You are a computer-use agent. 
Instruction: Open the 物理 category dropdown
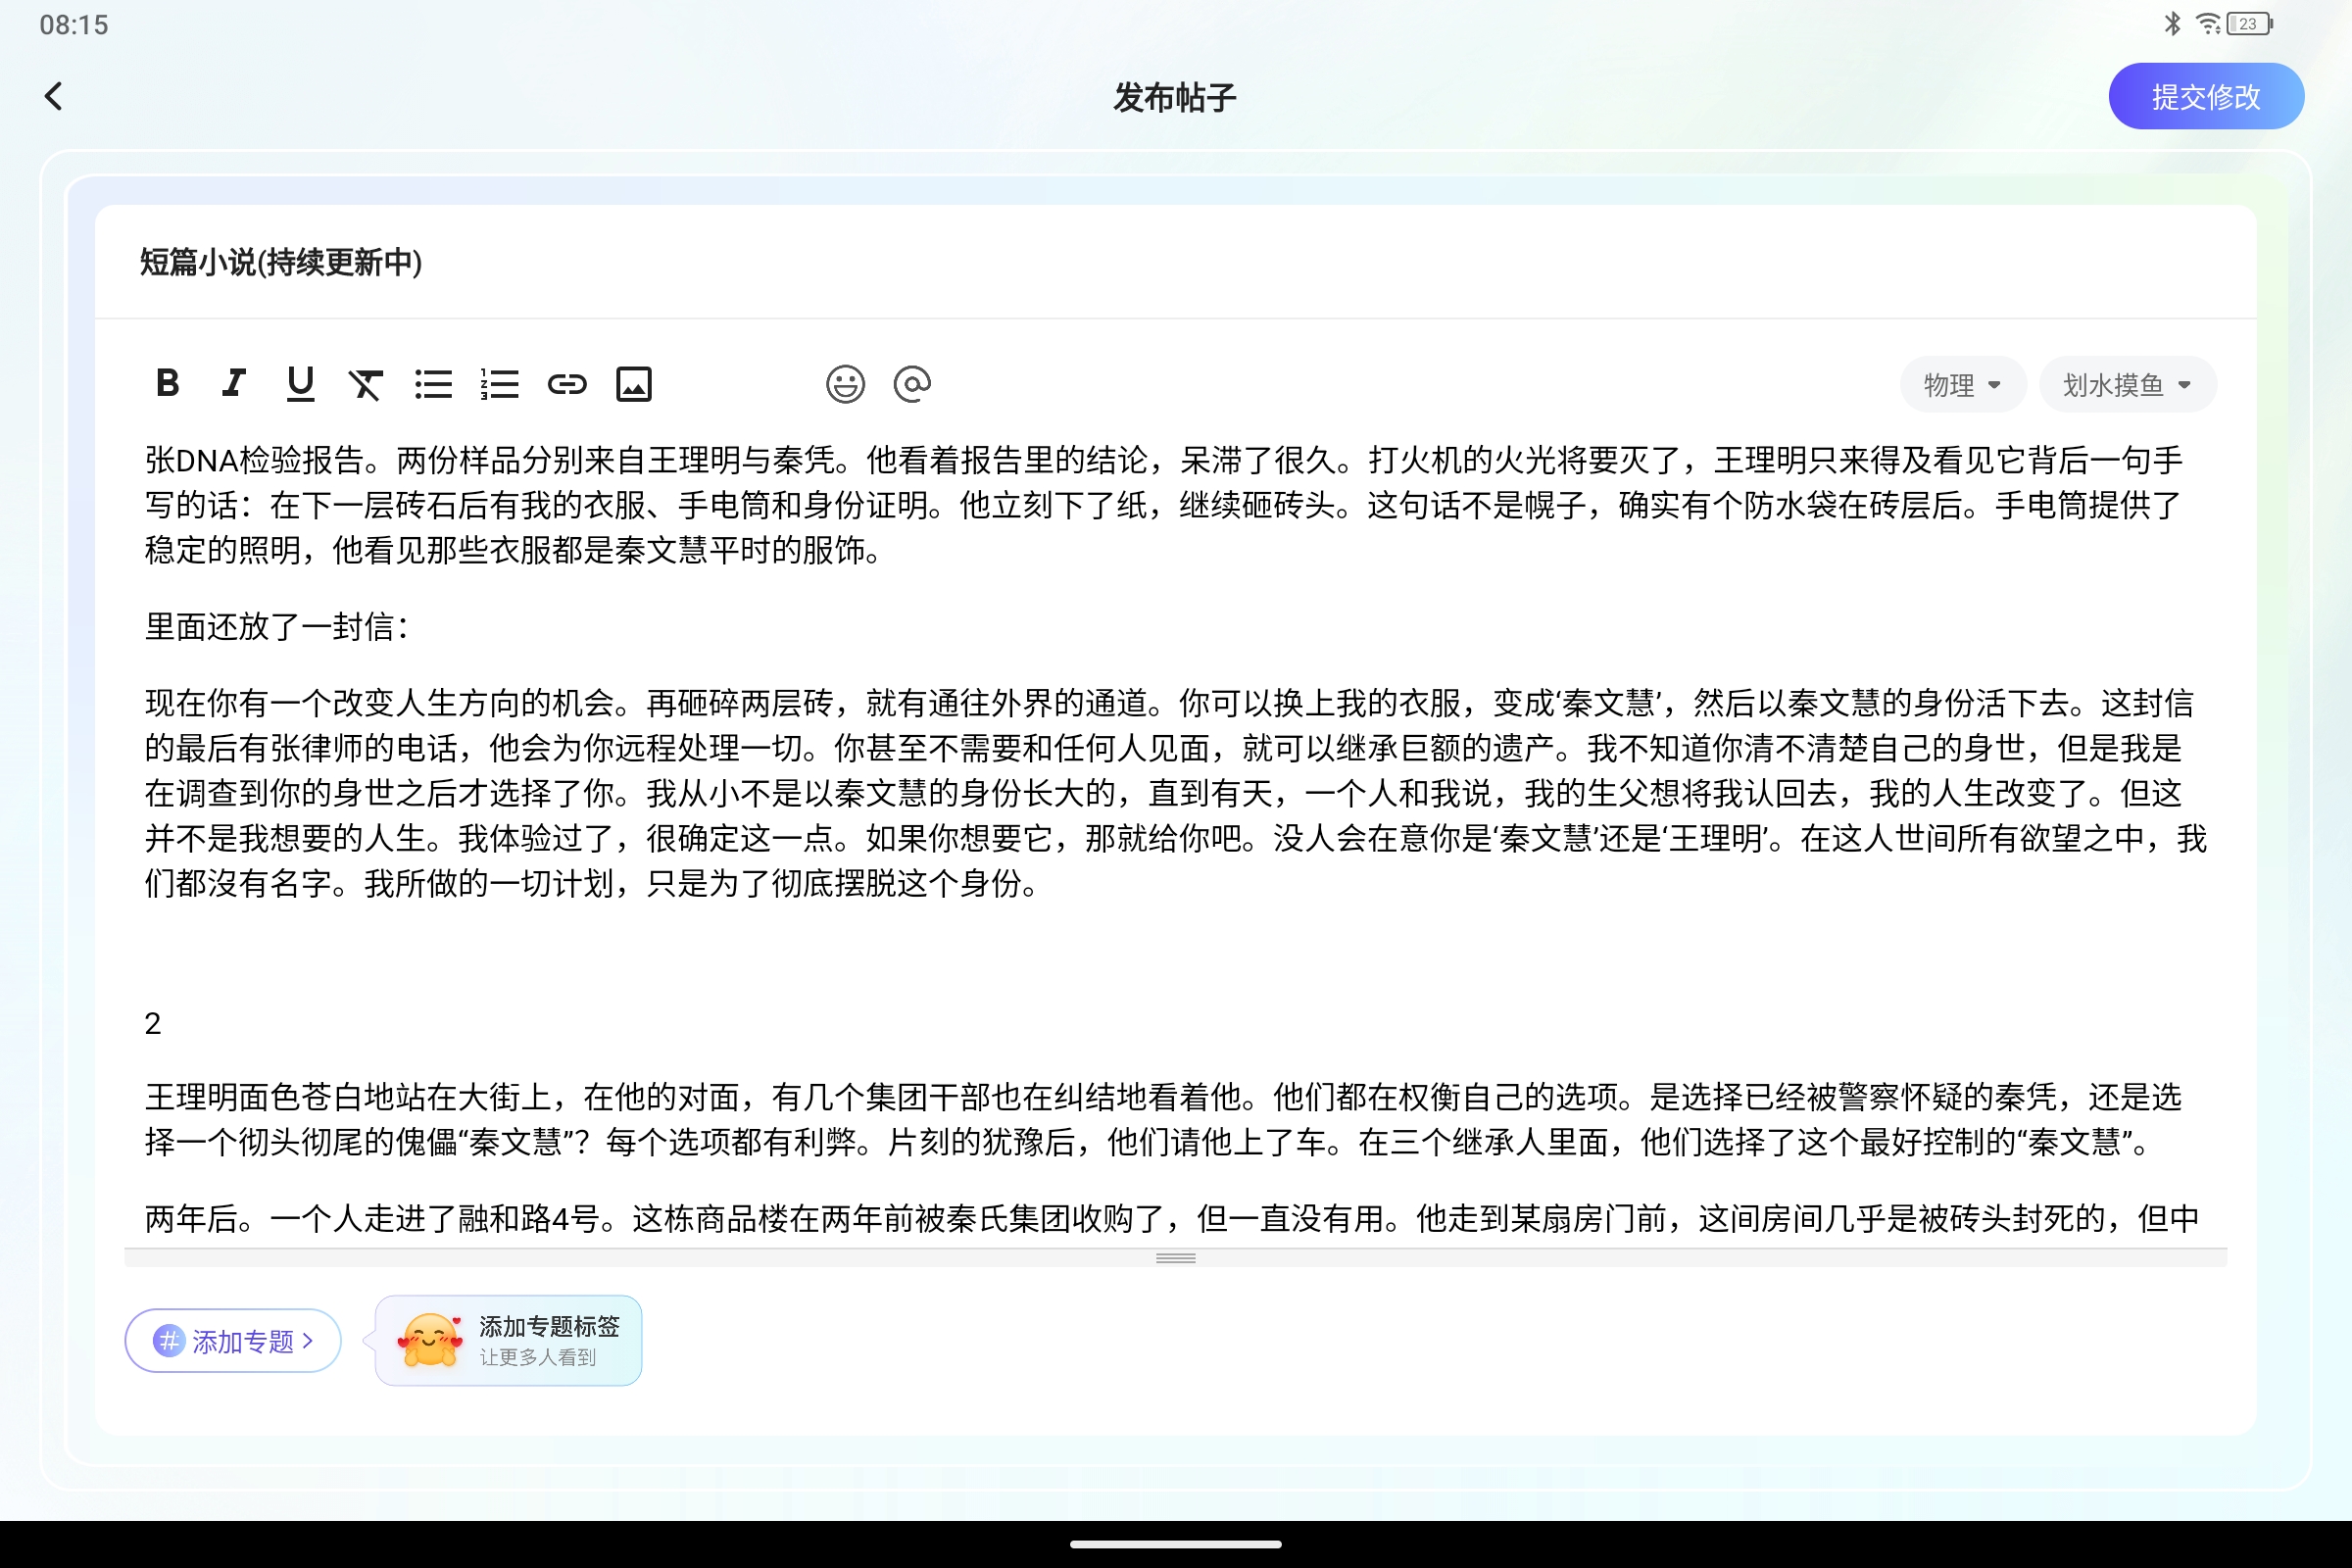[x=1962, y=384]
